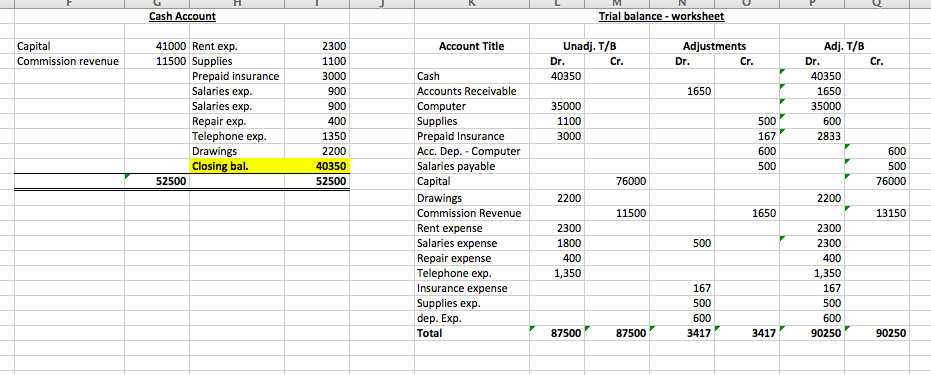
Task: Select the 2200 adjusted debit in the Drawings row
Action: [x=812, y=198]
